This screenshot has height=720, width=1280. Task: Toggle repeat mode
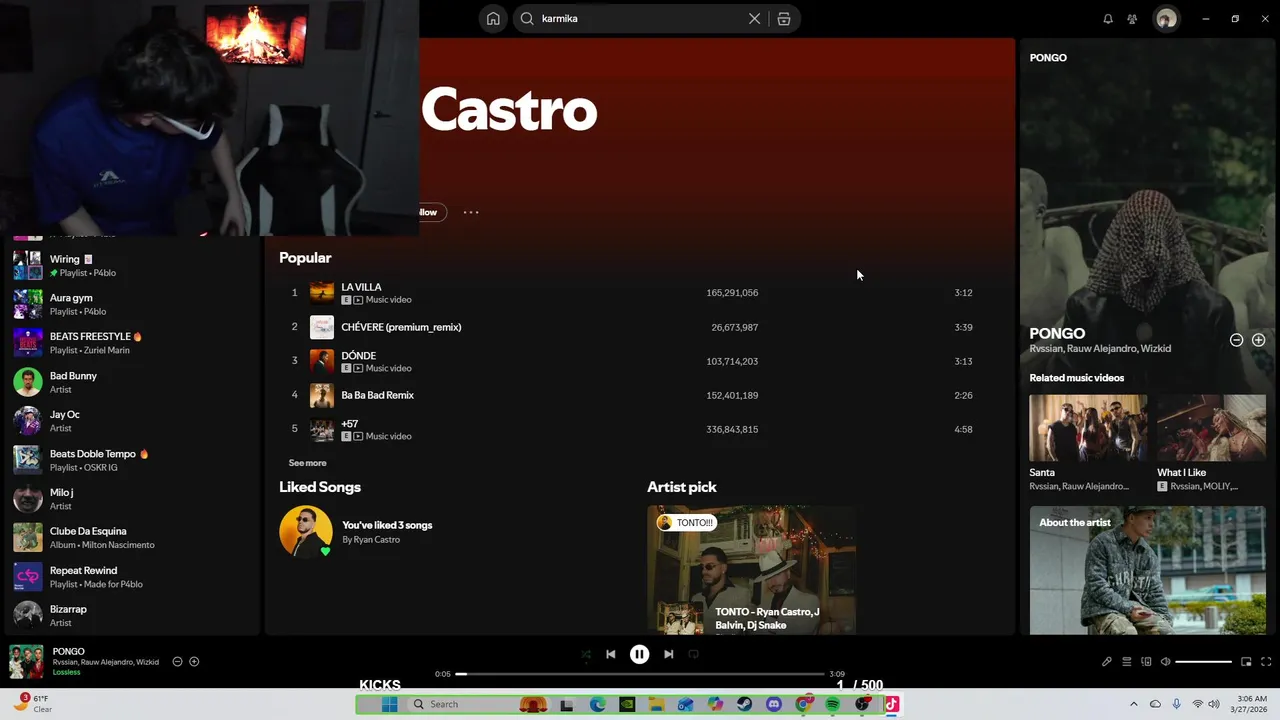693,654
